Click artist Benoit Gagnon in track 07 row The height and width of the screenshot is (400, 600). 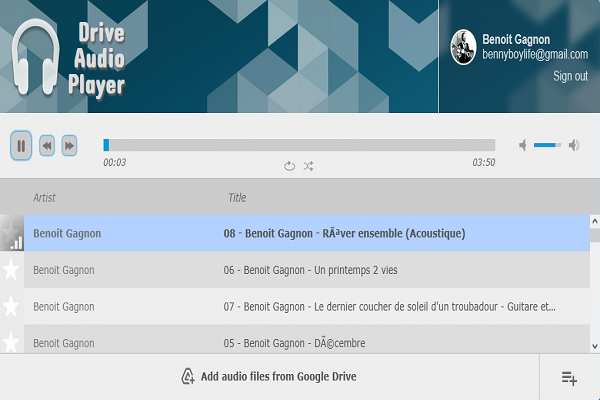pos(64,307)
